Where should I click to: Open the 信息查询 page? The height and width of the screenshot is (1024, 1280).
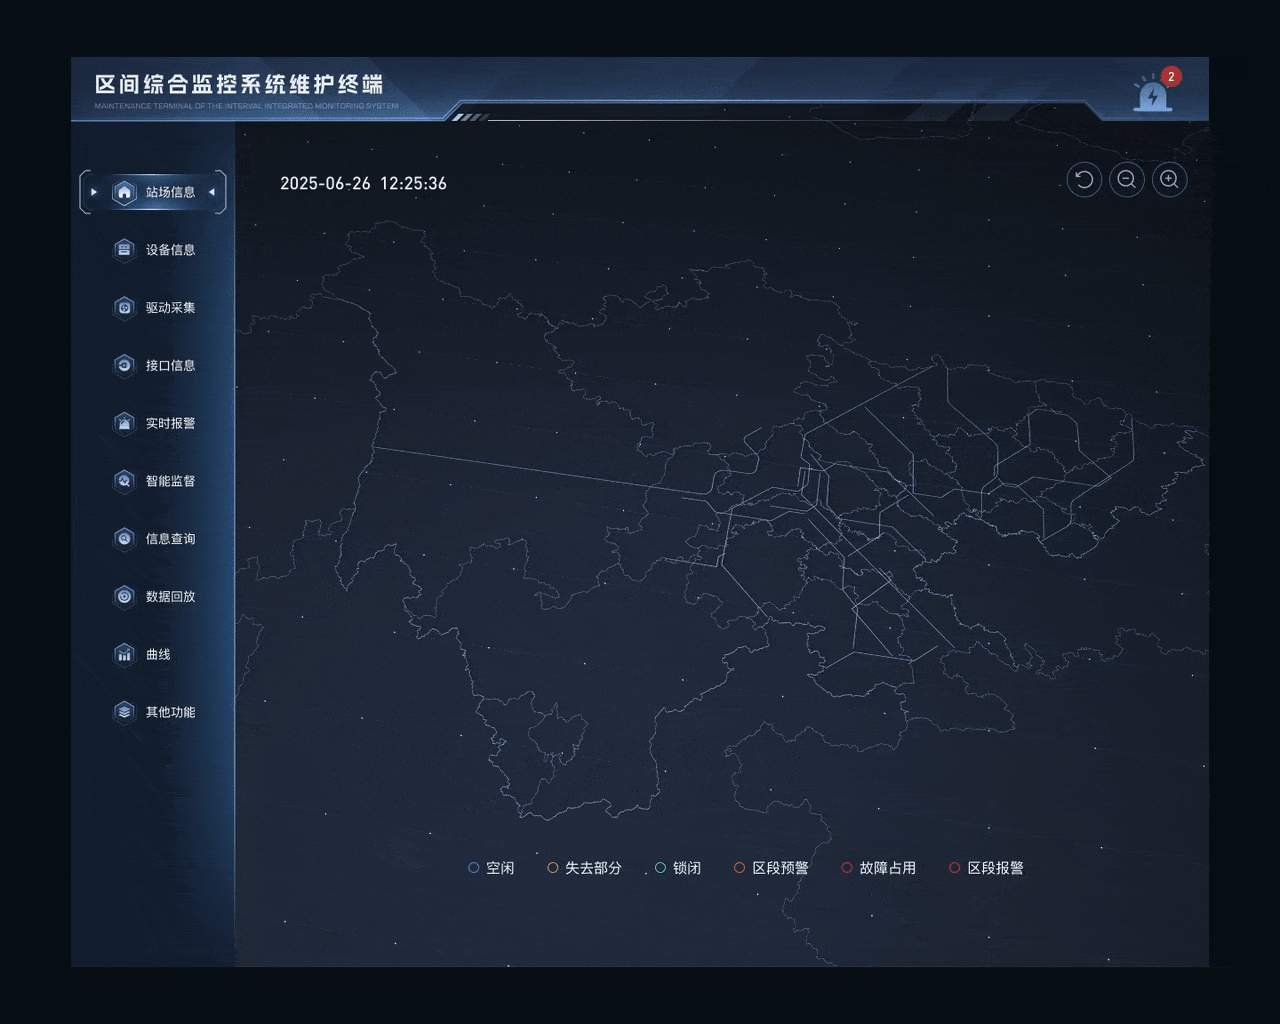(x=153, y=538)
